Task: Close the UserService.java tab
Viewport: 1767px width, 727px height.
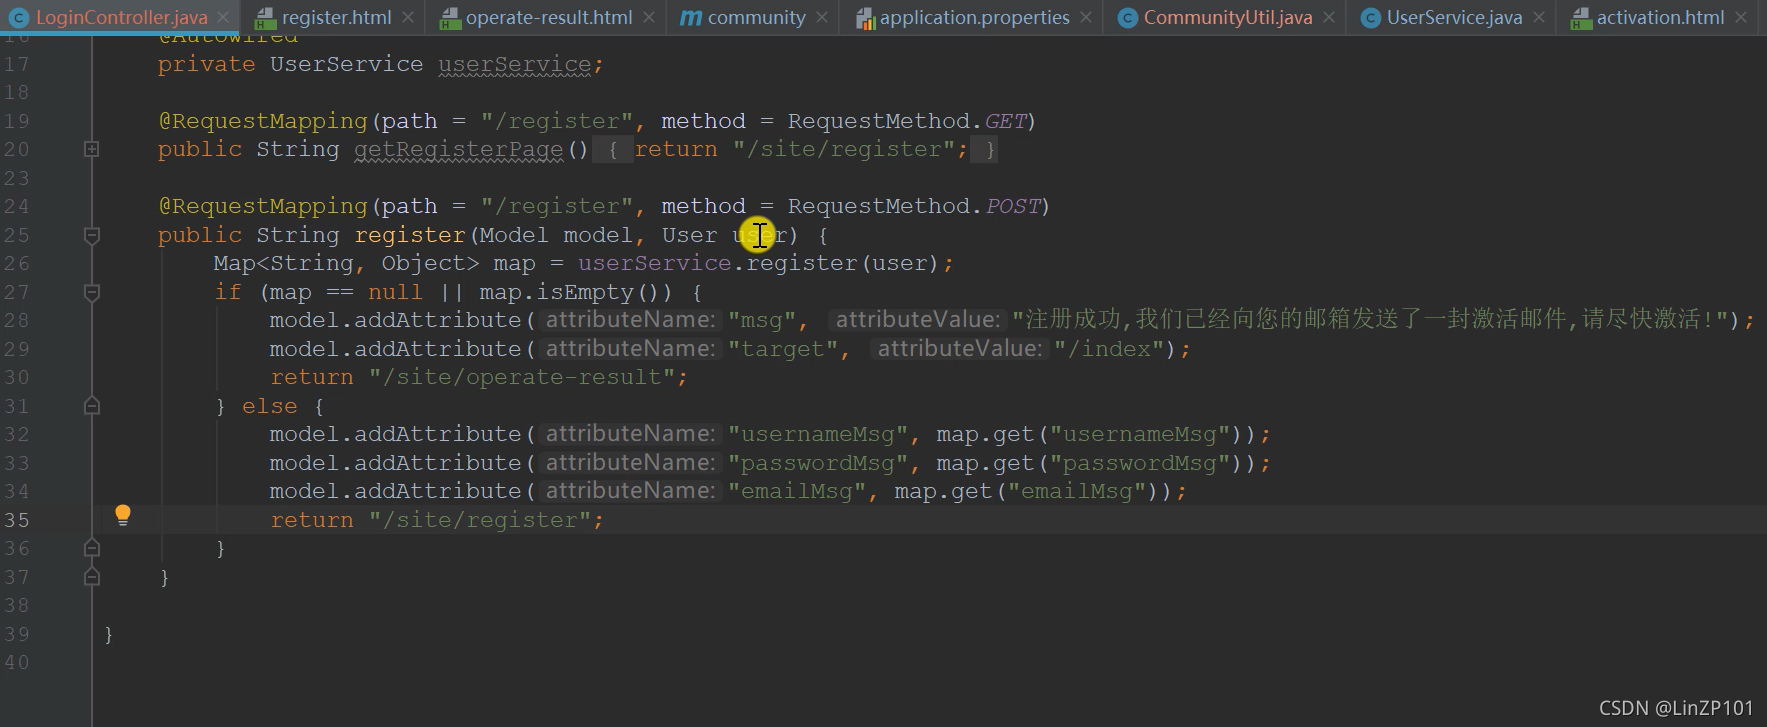Action: click(x=1539, y=18)
